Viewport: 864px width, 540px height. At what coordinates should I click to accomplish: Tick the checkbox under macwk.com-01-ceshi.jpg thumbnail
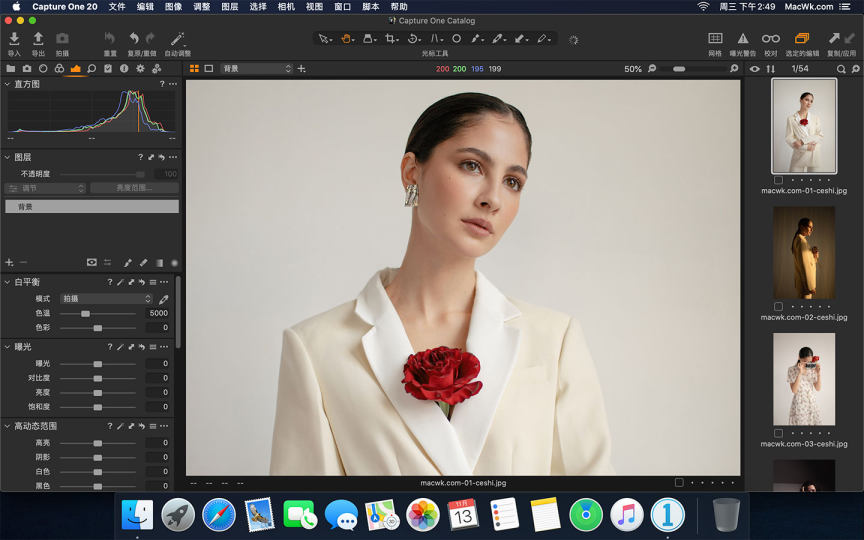(x=778, y=180)
